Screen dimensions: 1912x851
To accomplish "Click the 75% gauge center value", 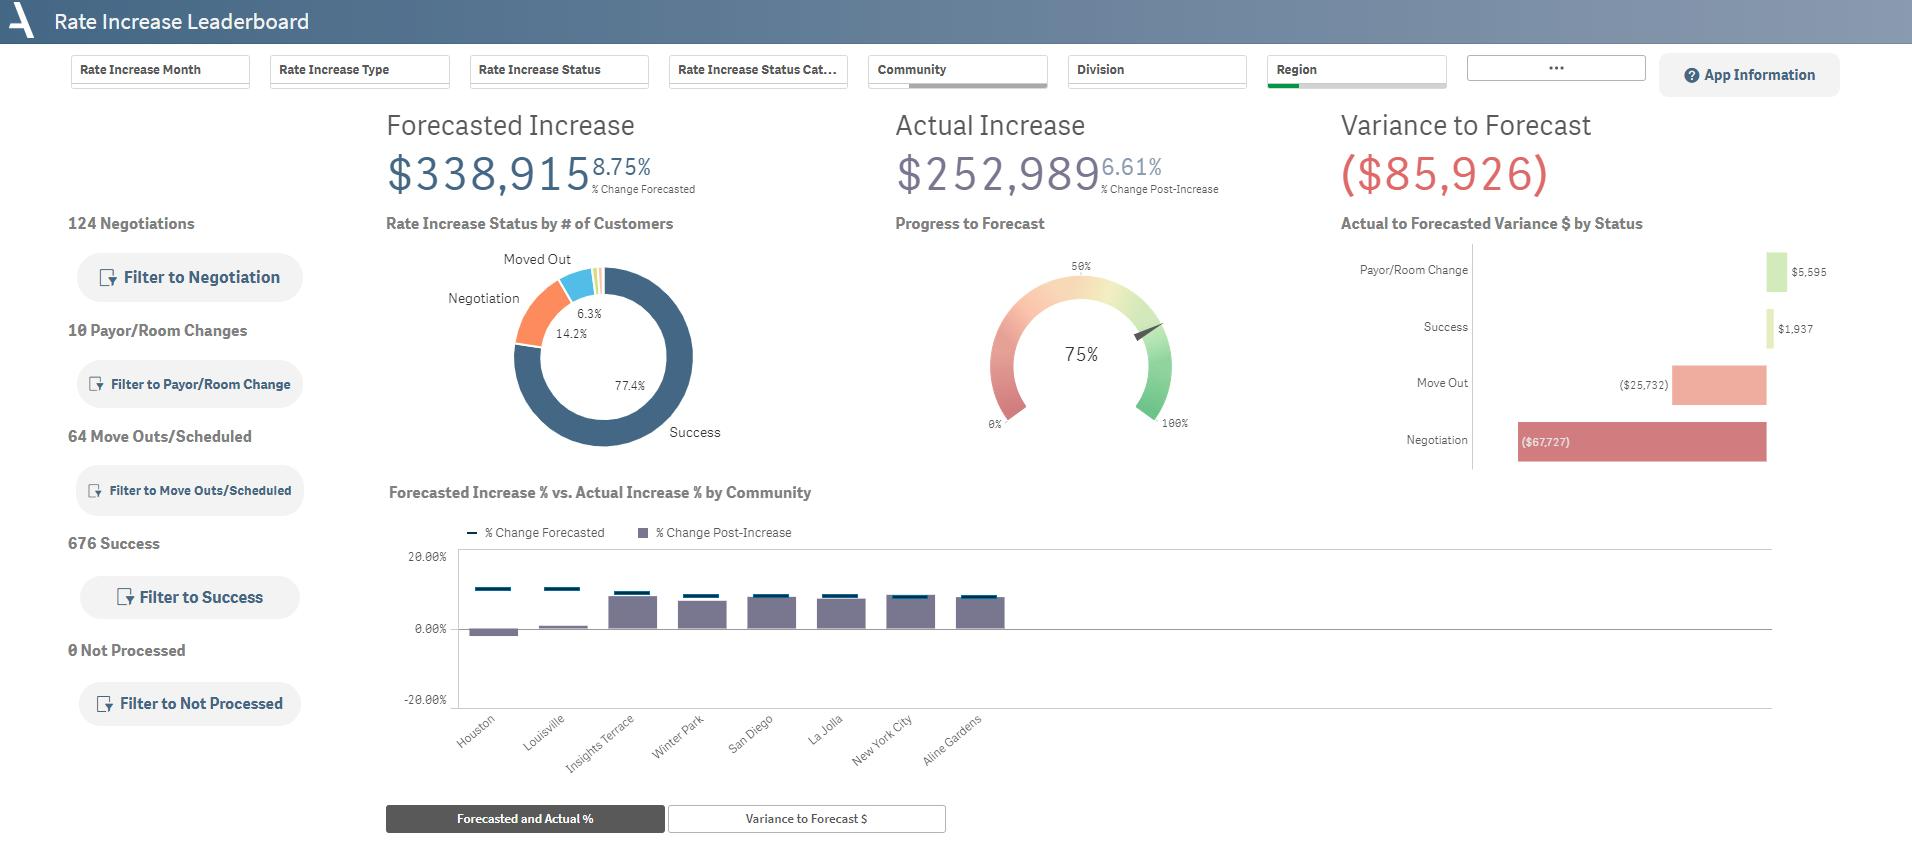I will (1081, 354).
